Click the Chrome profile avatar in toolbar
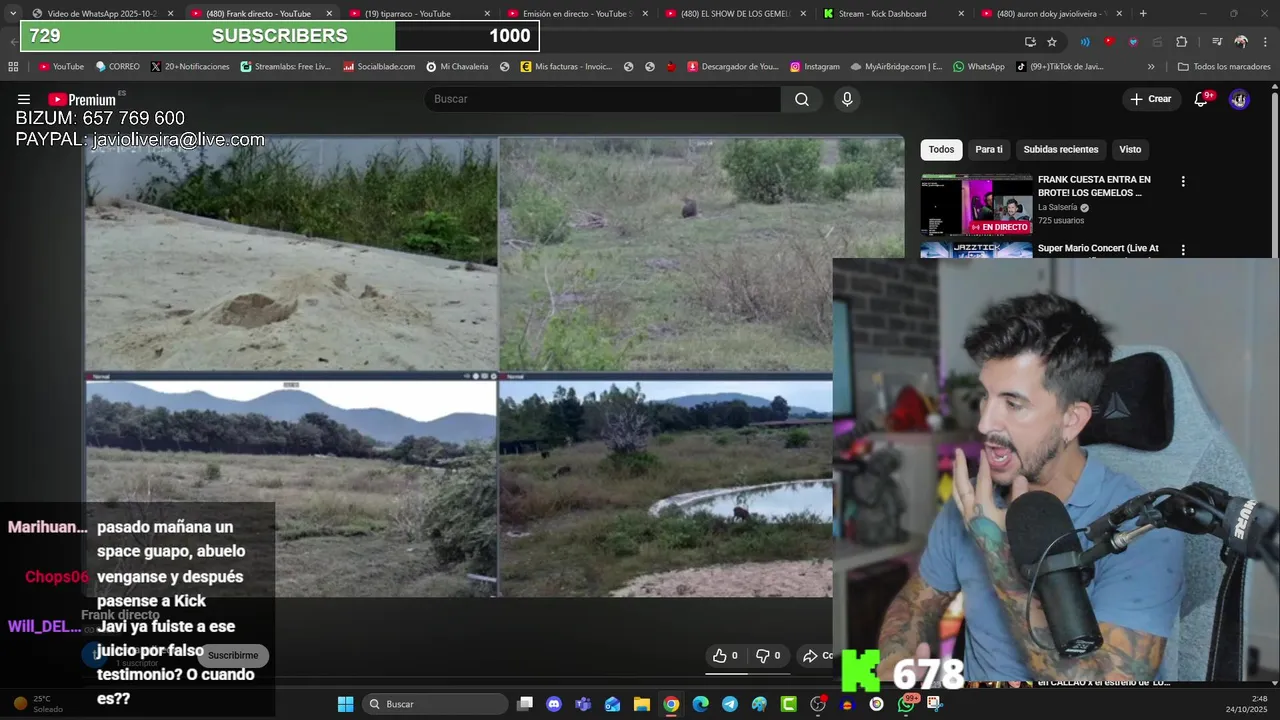Image resolution: width=1280 pixels, height=720 pixels. (x=1241, y=42)
